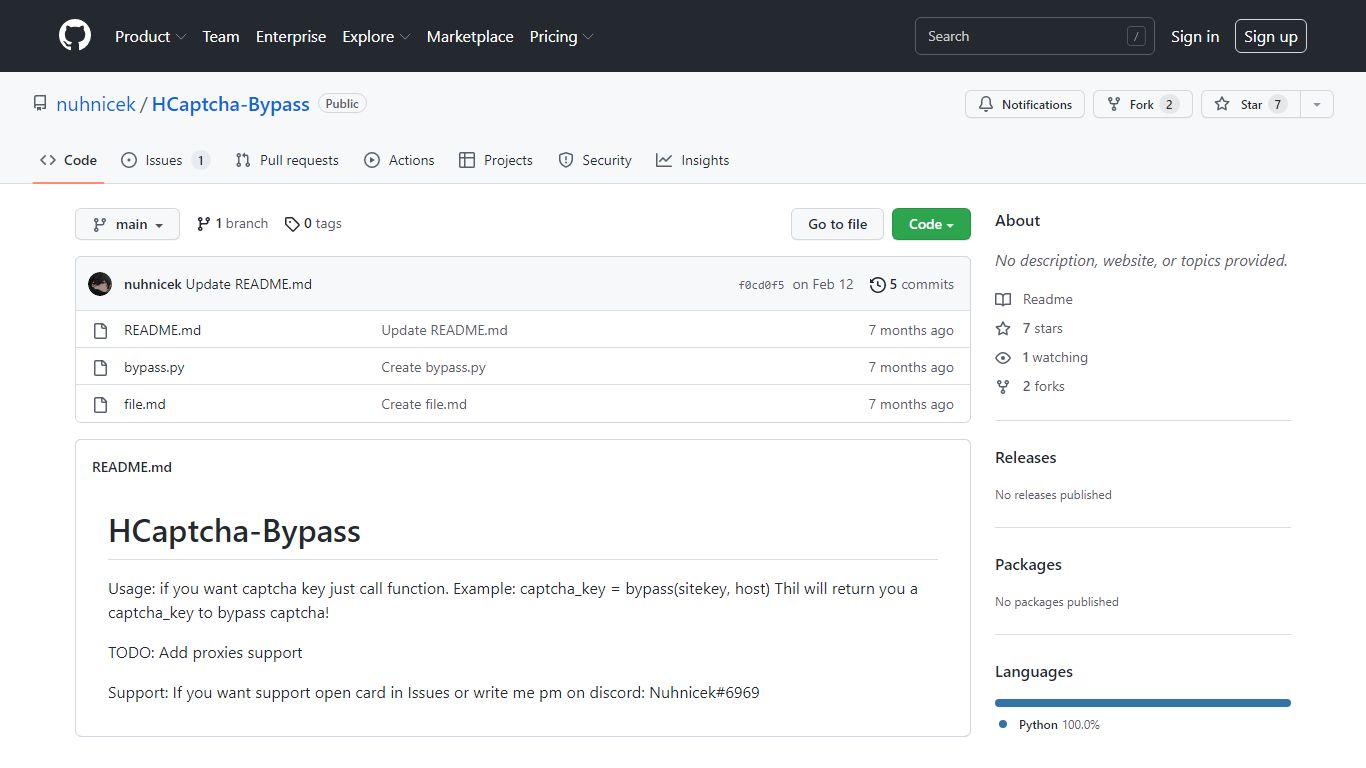Click Sign in
The image size is (1366, 768).
1195,36
